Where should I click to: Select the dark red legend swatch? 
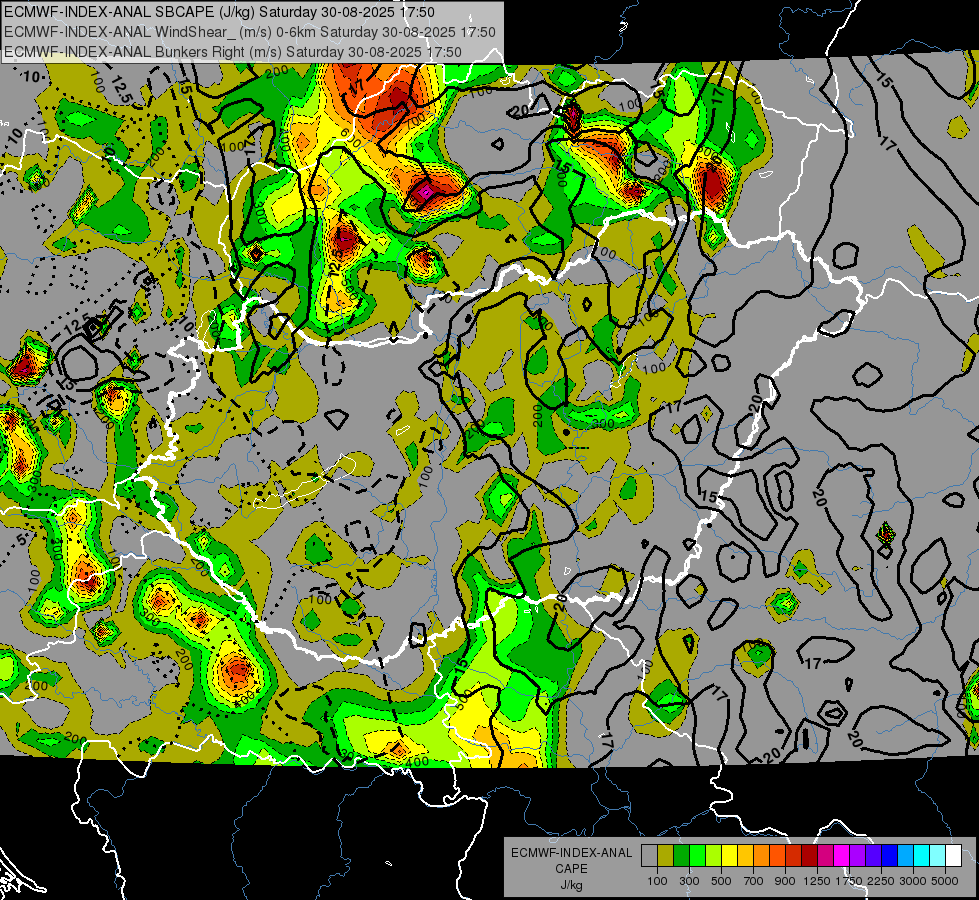pyautogui.click(x=809, y=855)
